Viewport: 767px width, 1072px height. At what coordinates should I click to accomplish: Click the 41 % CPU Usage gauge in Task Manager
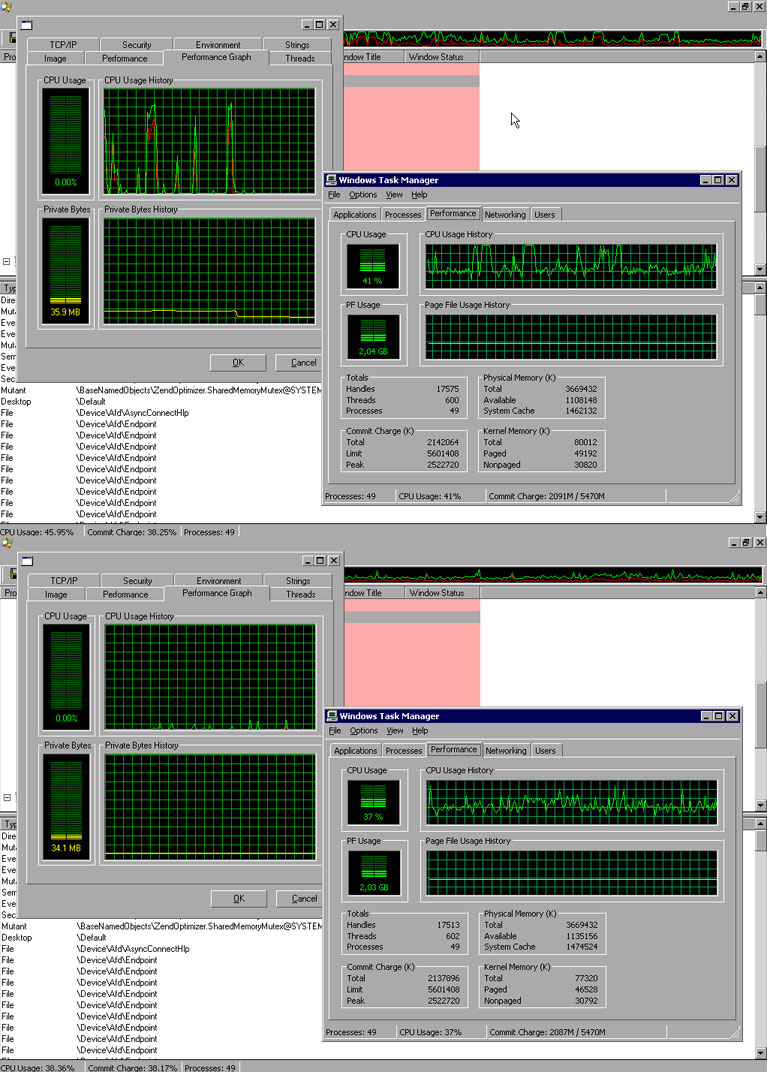click(373, 266)
